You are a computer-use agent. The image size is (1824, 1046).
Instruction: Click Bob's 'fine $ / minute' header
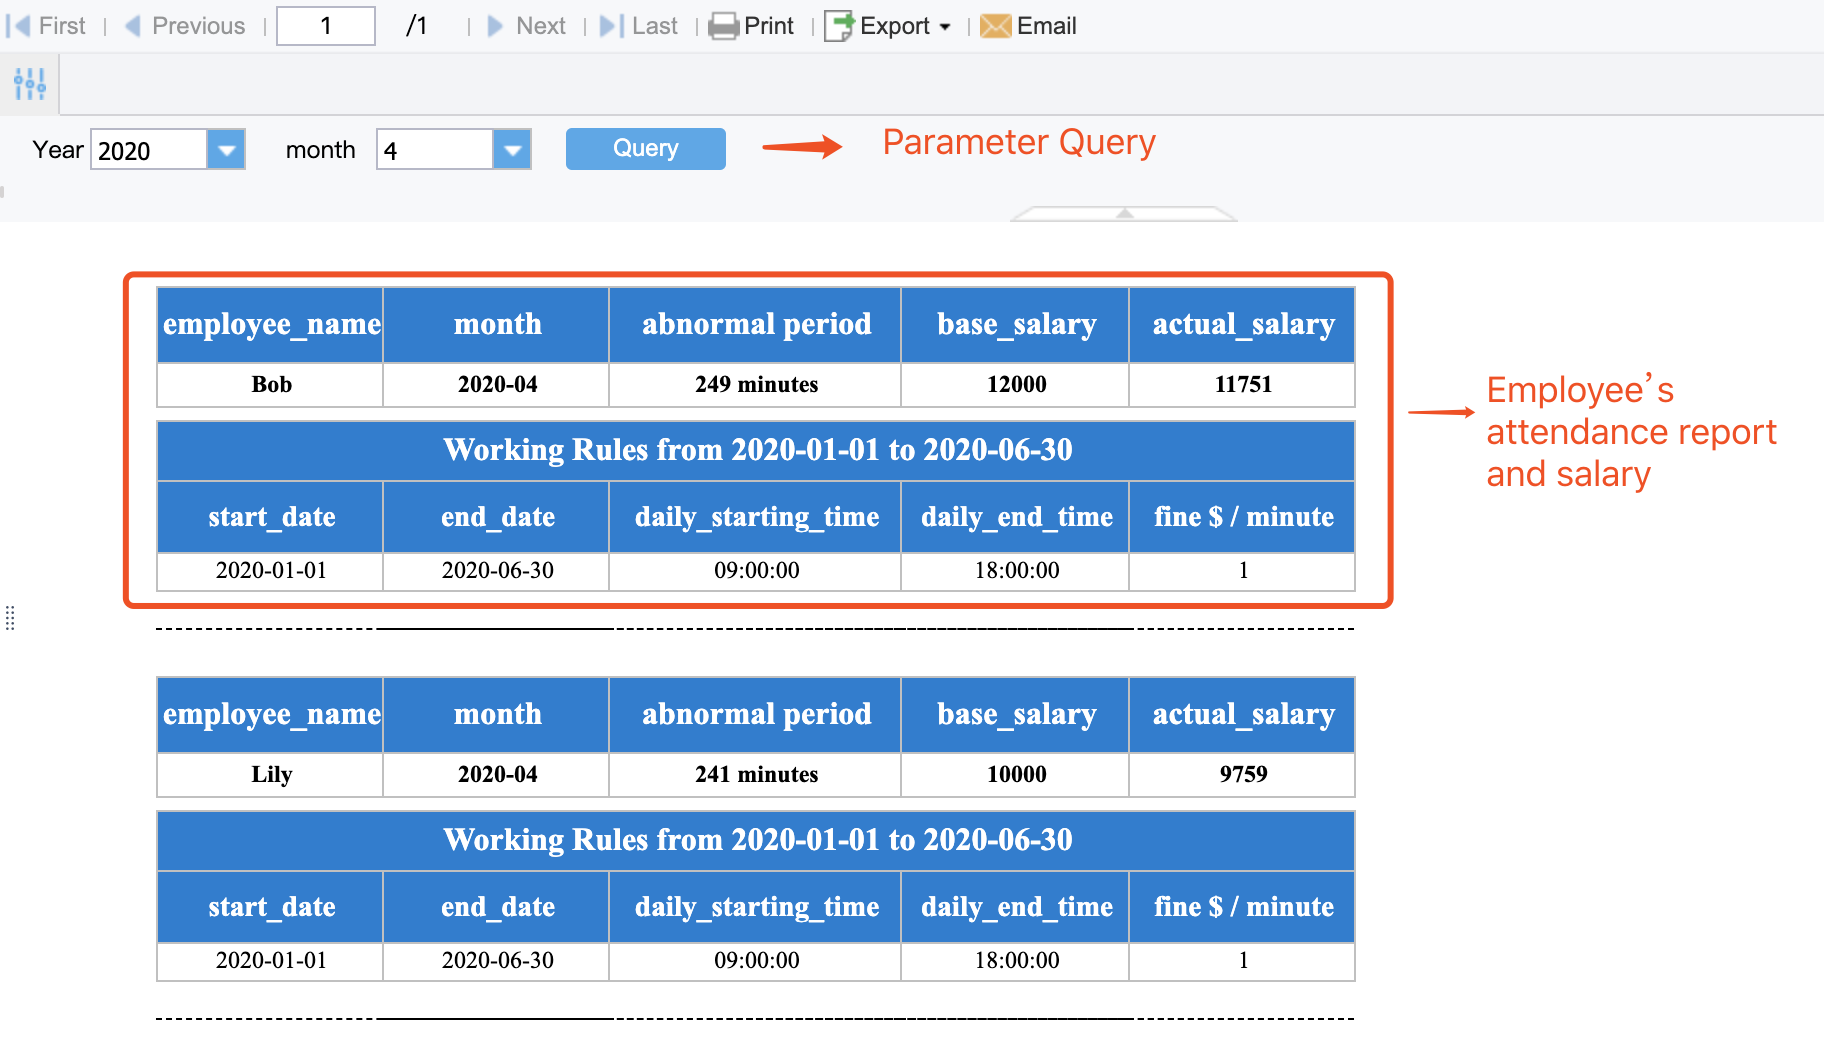pyautogui.click(x=1243, y=517)
